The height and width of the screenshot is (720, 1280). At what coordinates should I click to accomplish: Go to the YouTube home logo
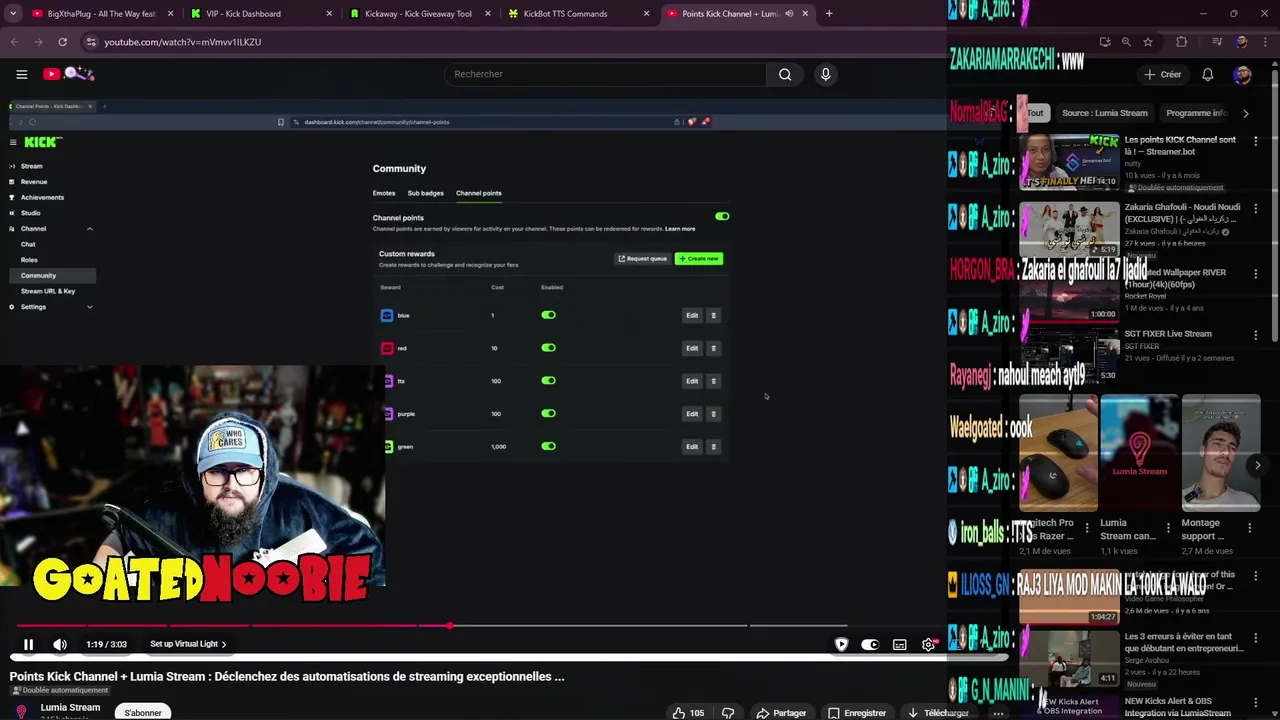tap(68, 74)
